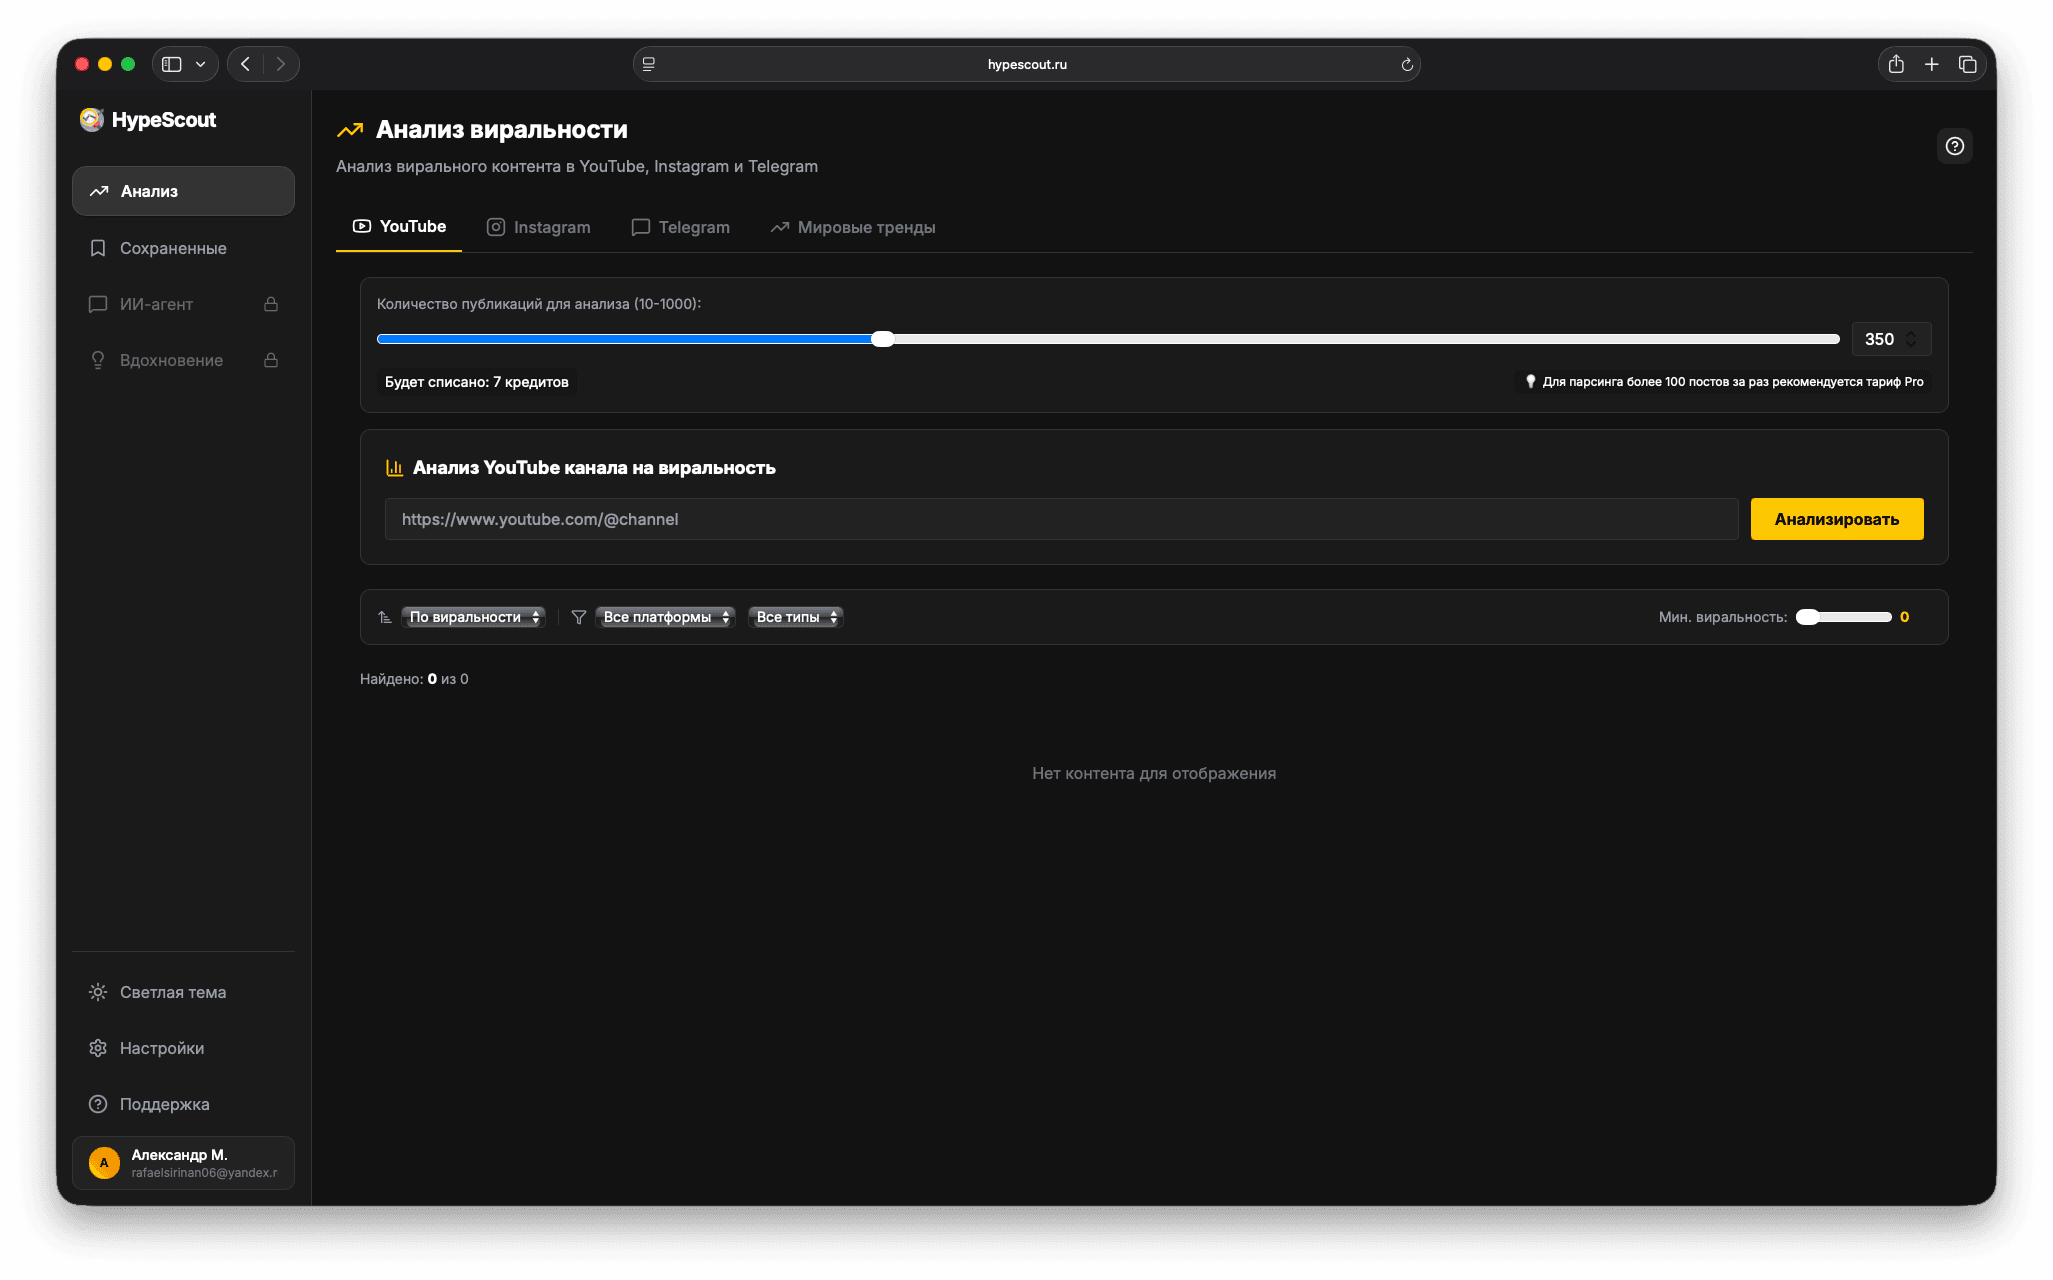The height and width of the screenshot is (1280, 2053).
Task: Reload the page with refresh icon
Action: click(1407, 64)
